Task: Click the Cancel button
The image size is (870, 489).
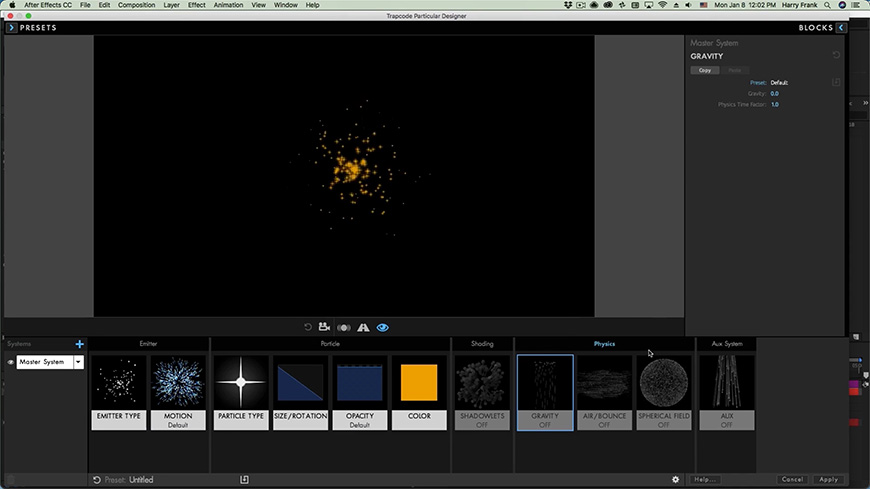Action: [x=792, y=480]
